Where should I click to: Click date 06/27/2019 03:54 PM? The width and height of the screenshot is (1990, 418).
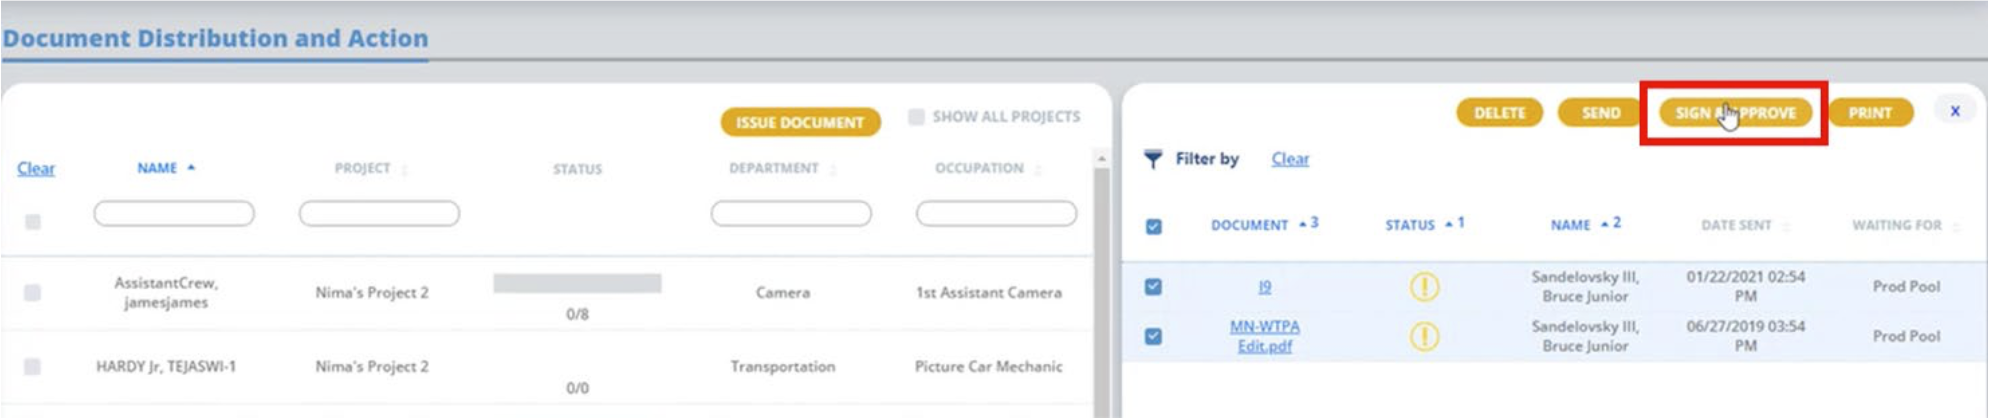1746,336
